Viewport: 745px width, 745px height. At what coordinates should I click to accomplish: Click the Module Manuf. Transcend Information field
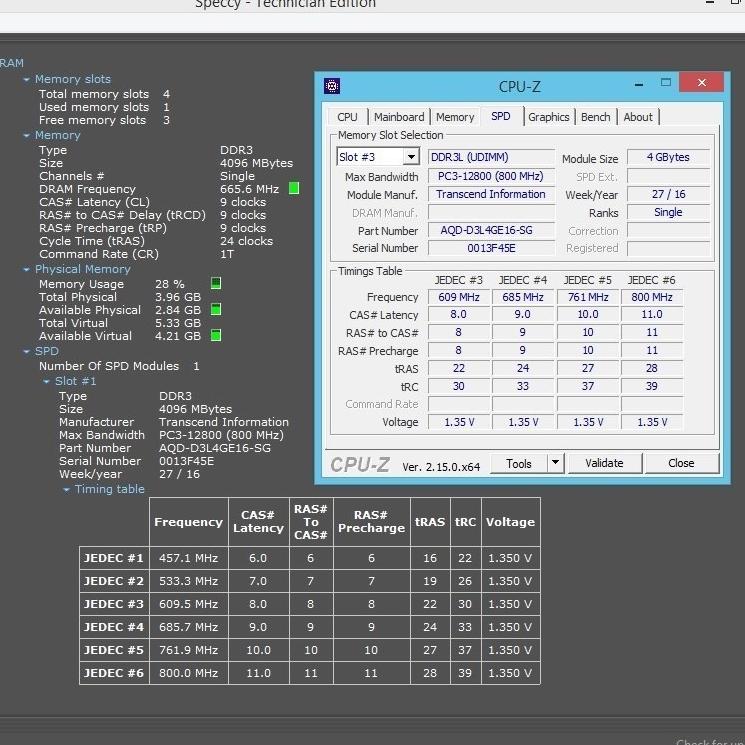491,194
